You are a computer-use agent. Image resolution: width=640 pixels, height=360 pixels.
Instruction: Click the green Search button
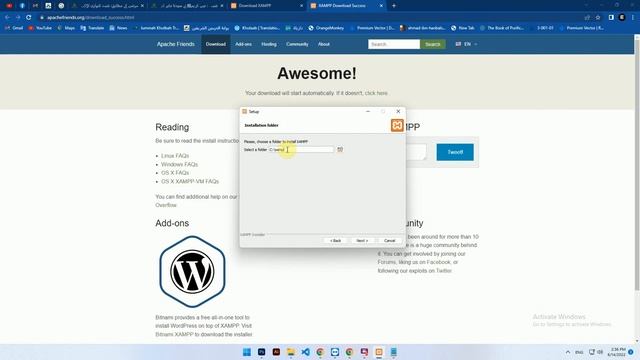tap(433, 44)
